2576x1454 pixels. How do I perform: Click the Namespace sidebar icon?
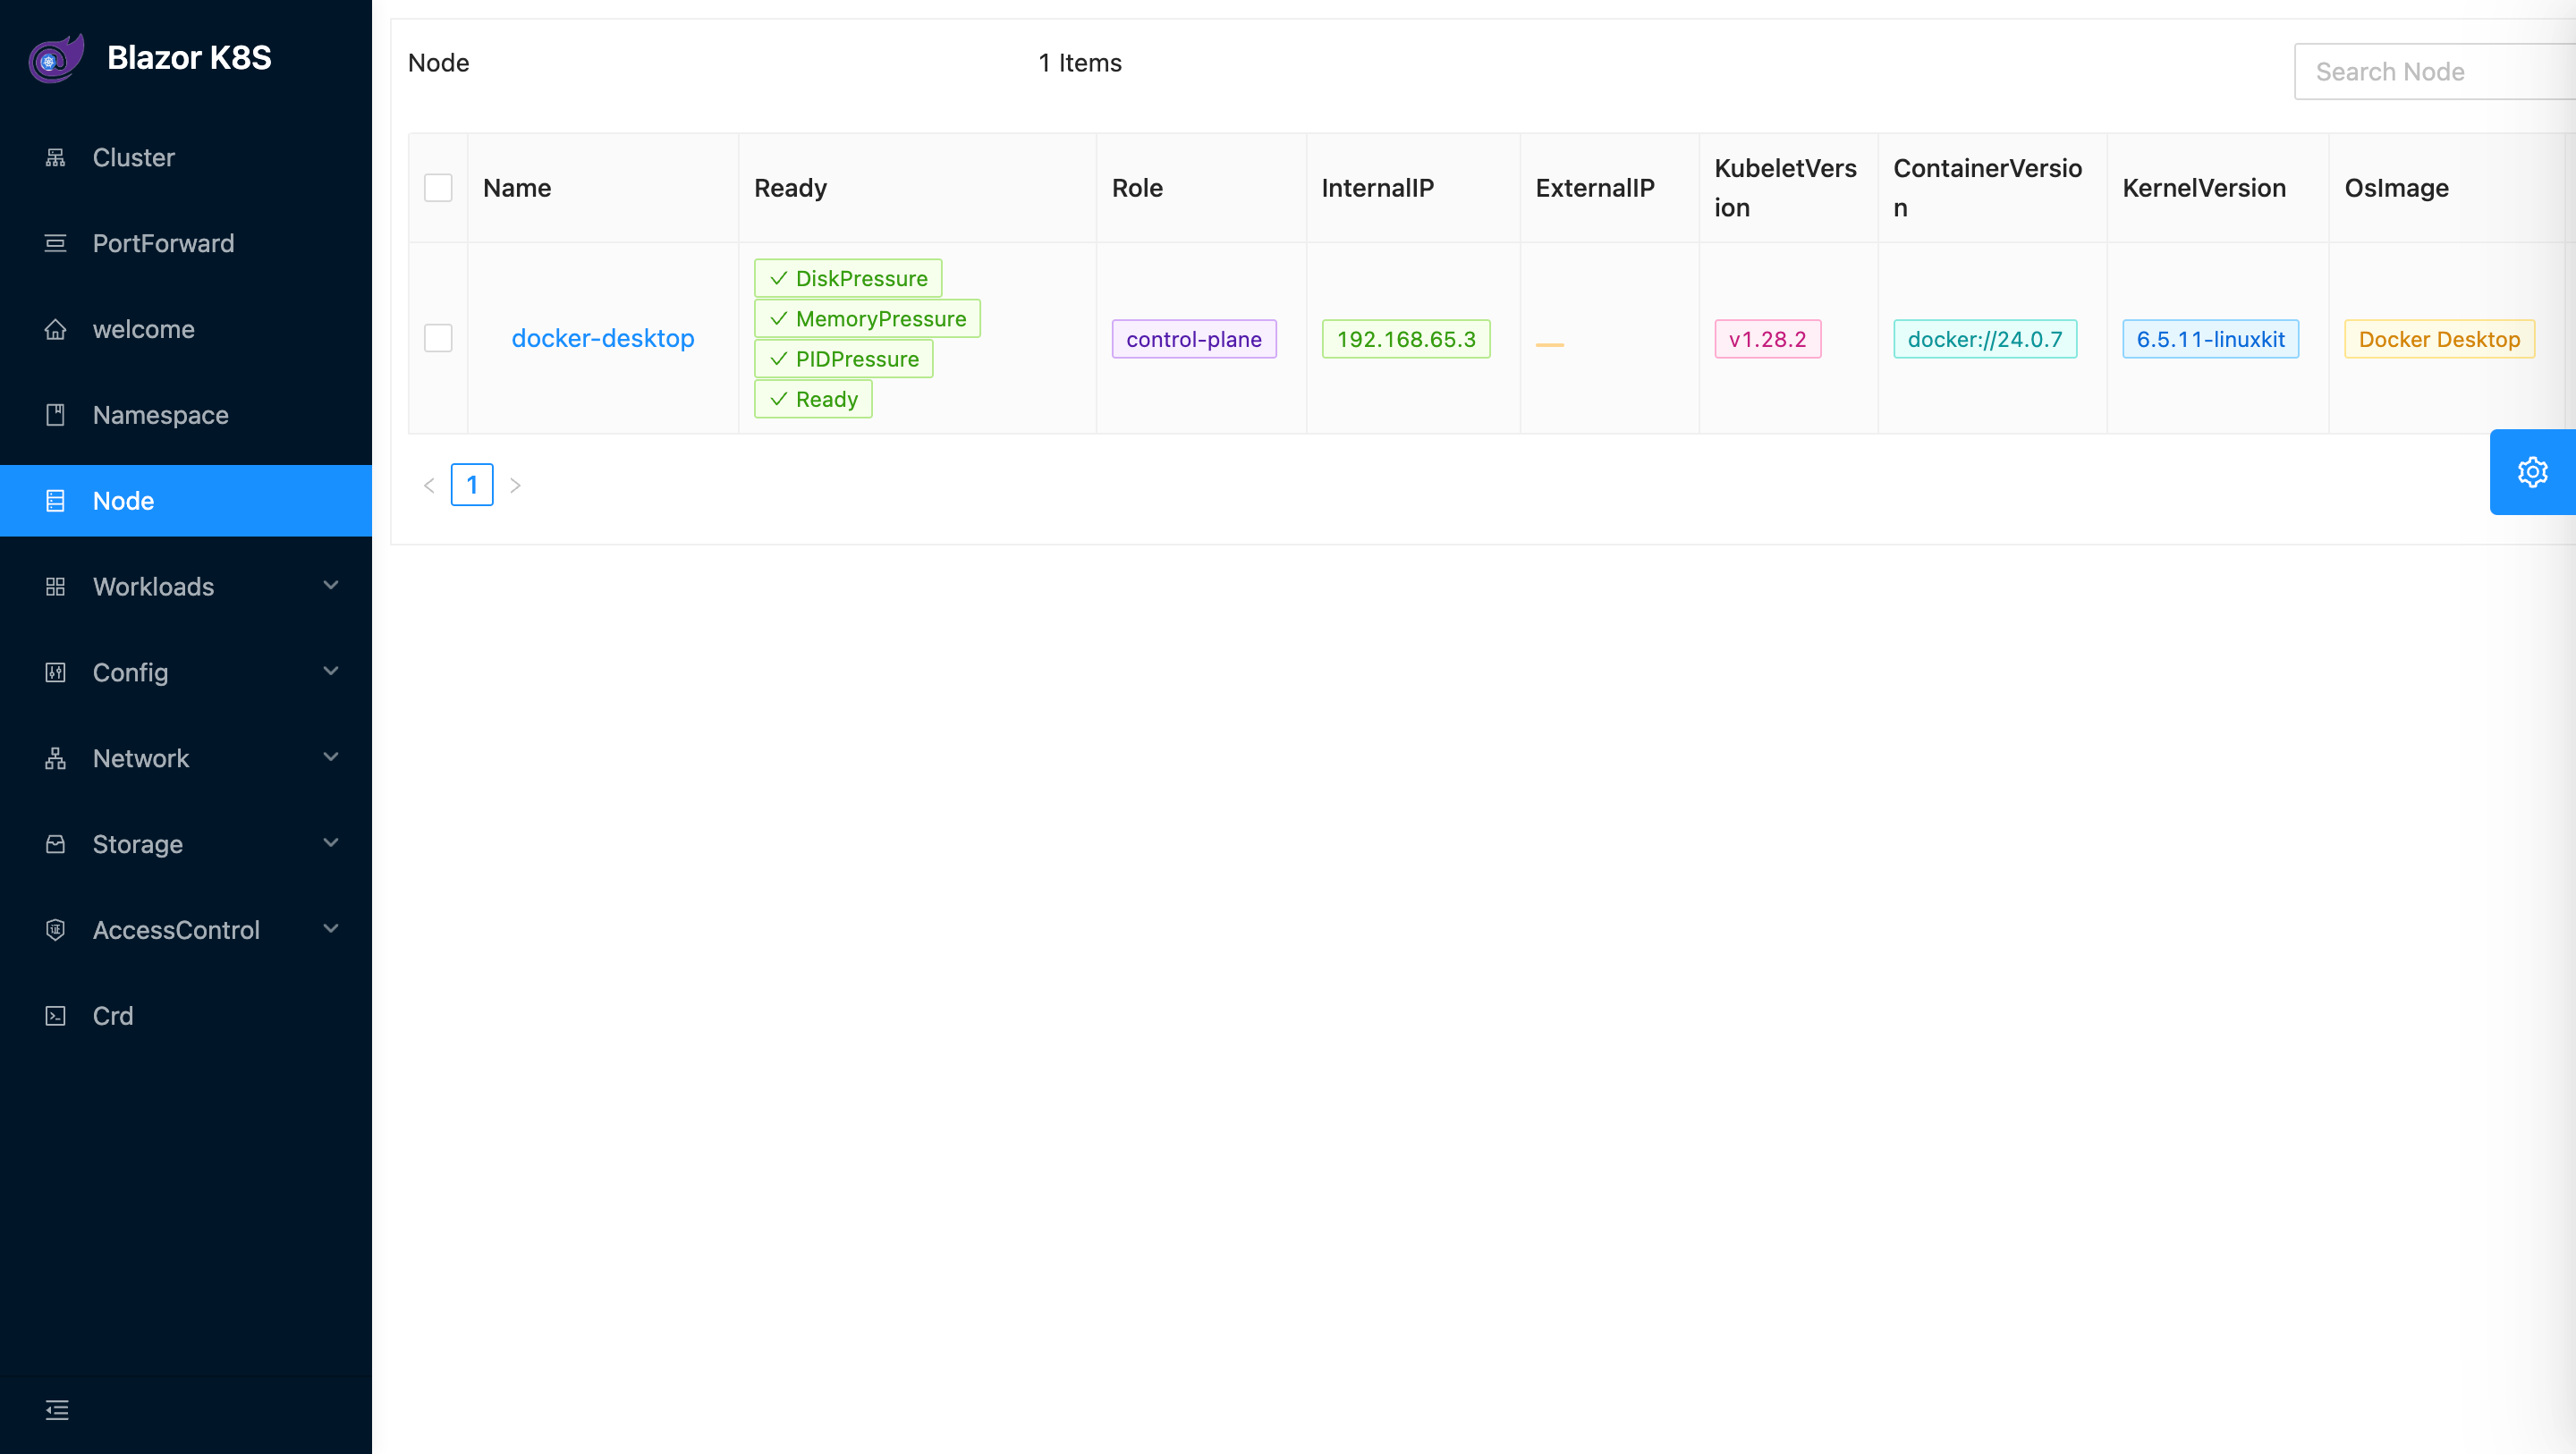point(56,415)
